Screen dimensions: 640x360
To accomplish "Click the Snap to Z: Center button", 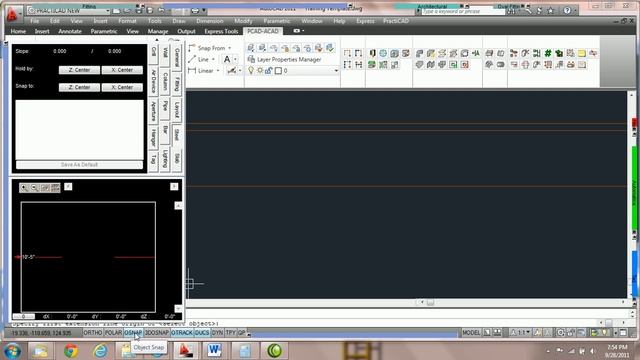I will pos(79,87).
